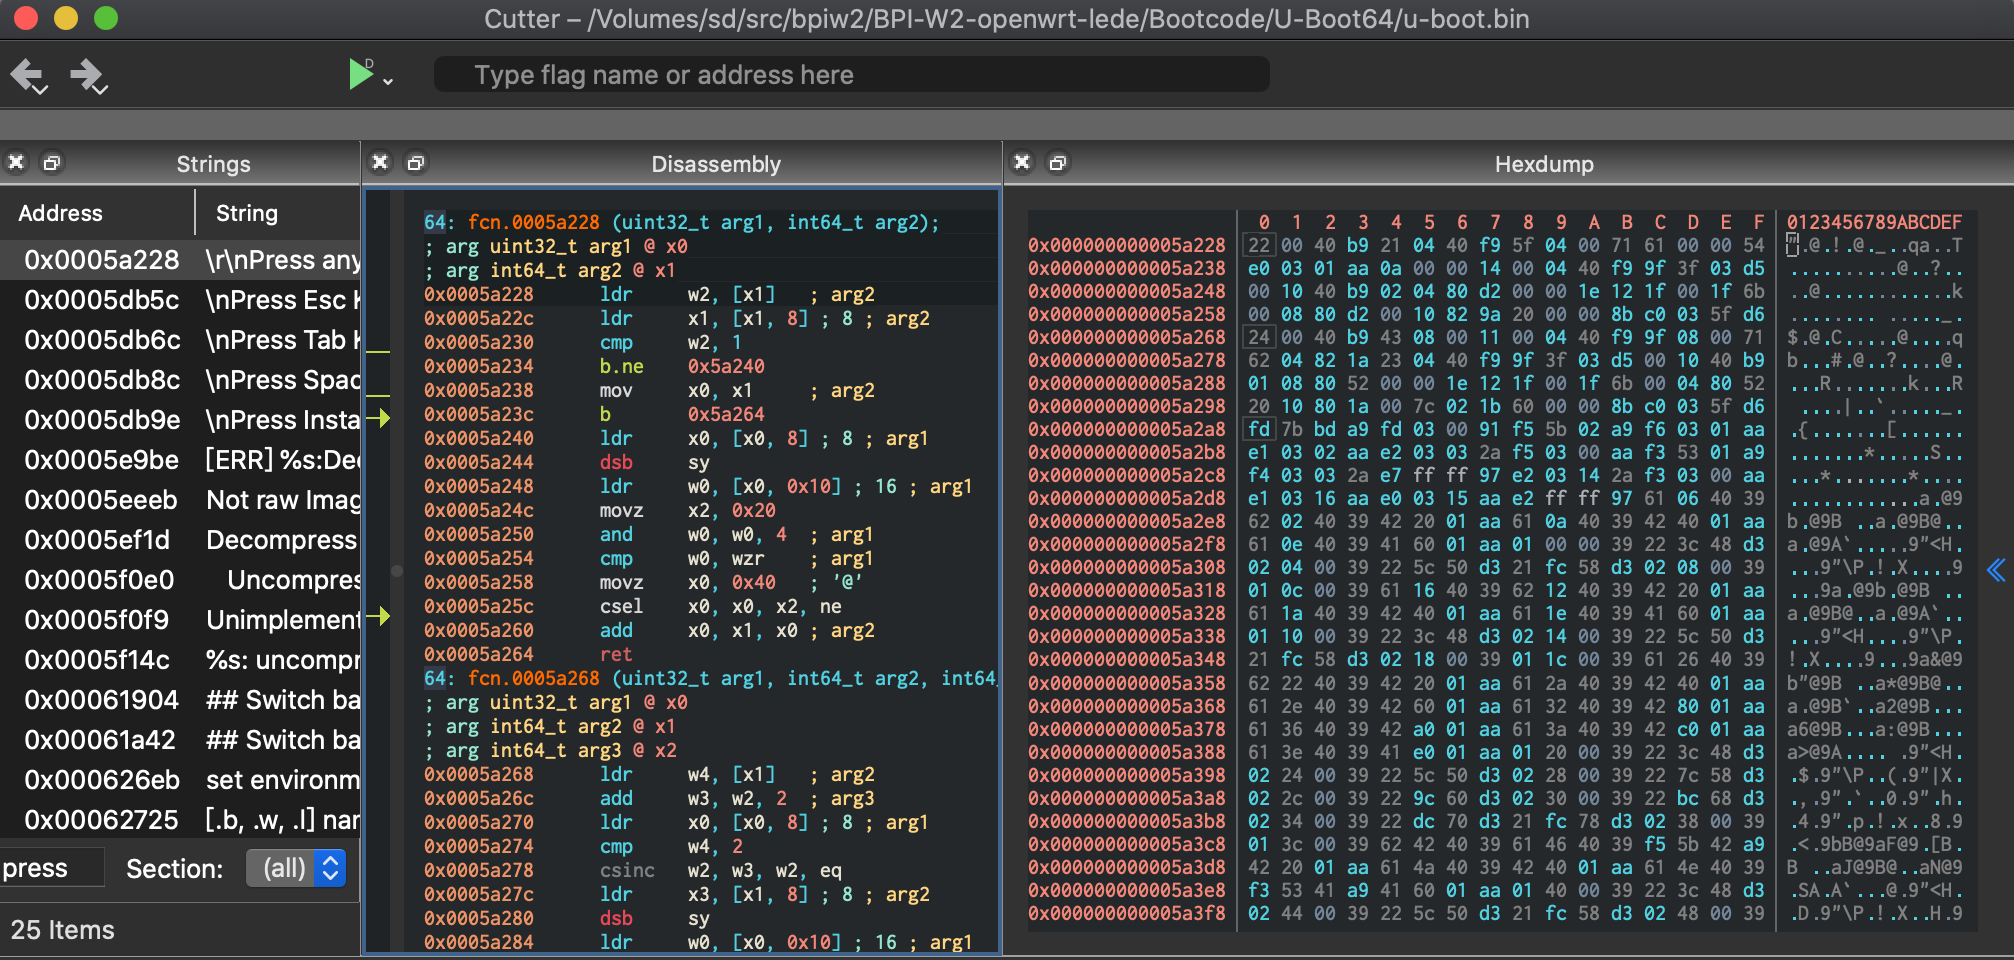This screenshot has width=2014, height=960.
Task: Close the Strings panel with its X icon
Action: coord(16,162)
